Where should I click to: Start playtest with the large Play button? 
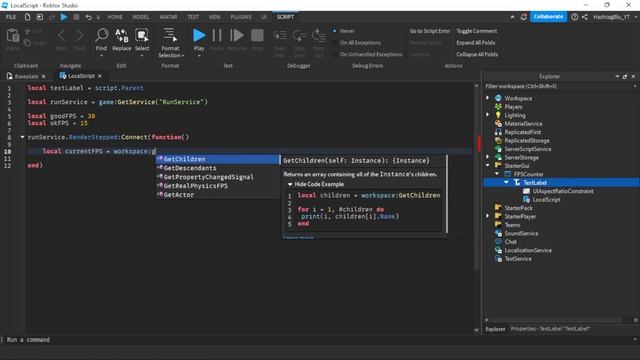click(199, 36)
